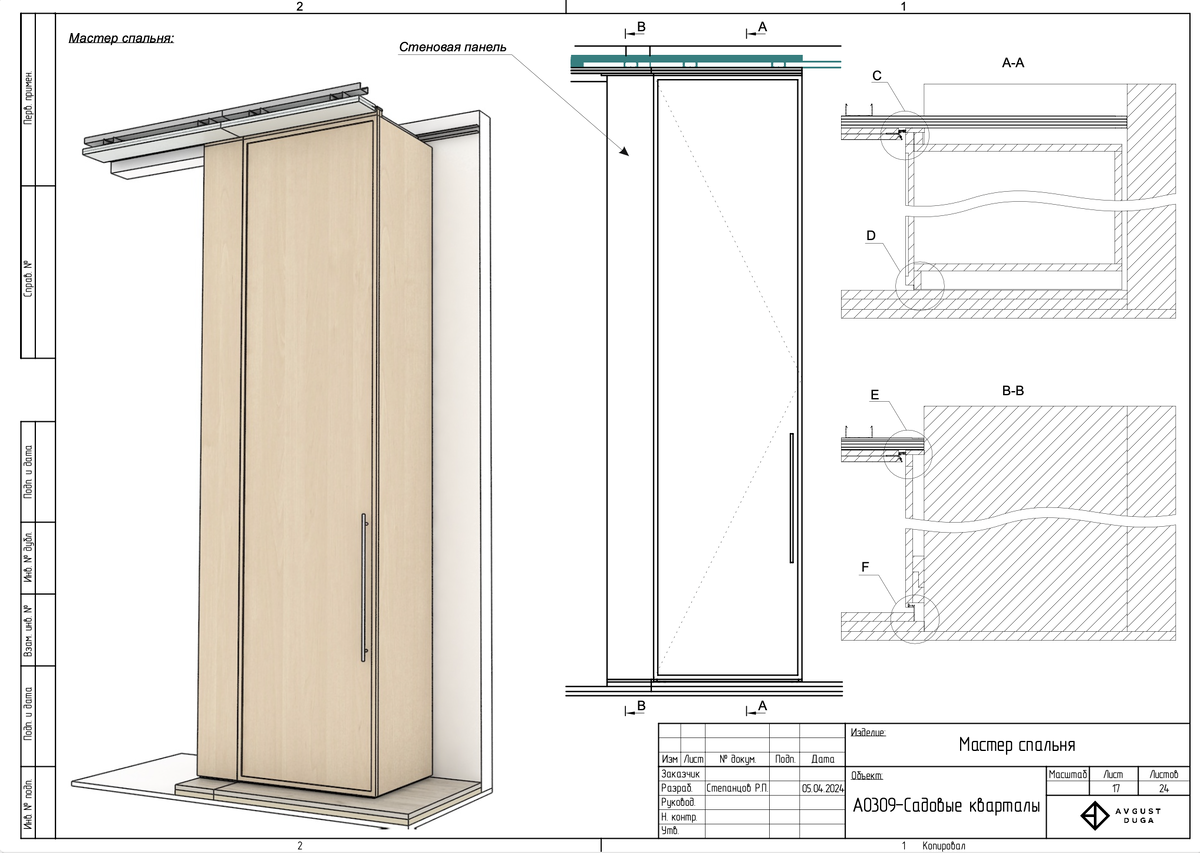Click the total sheets value '24'
Viewport: 1200px width, 853px height.
[1163, 789]
